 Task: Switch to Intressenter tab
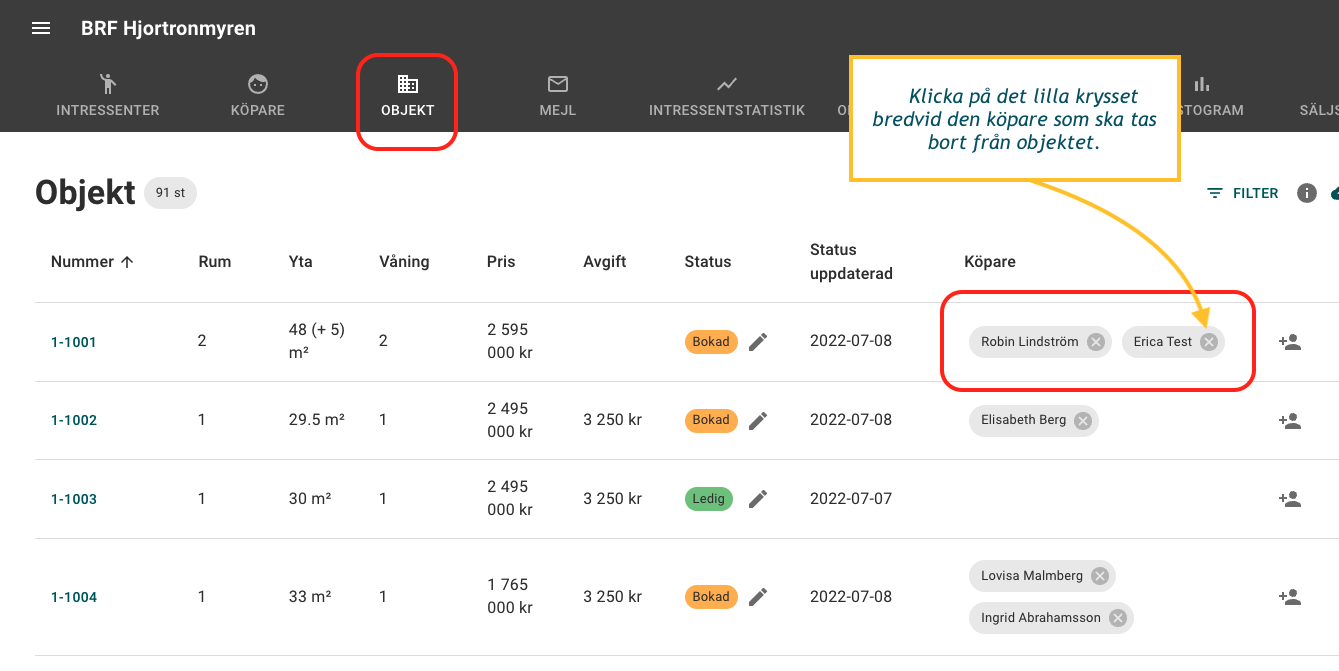107,97
